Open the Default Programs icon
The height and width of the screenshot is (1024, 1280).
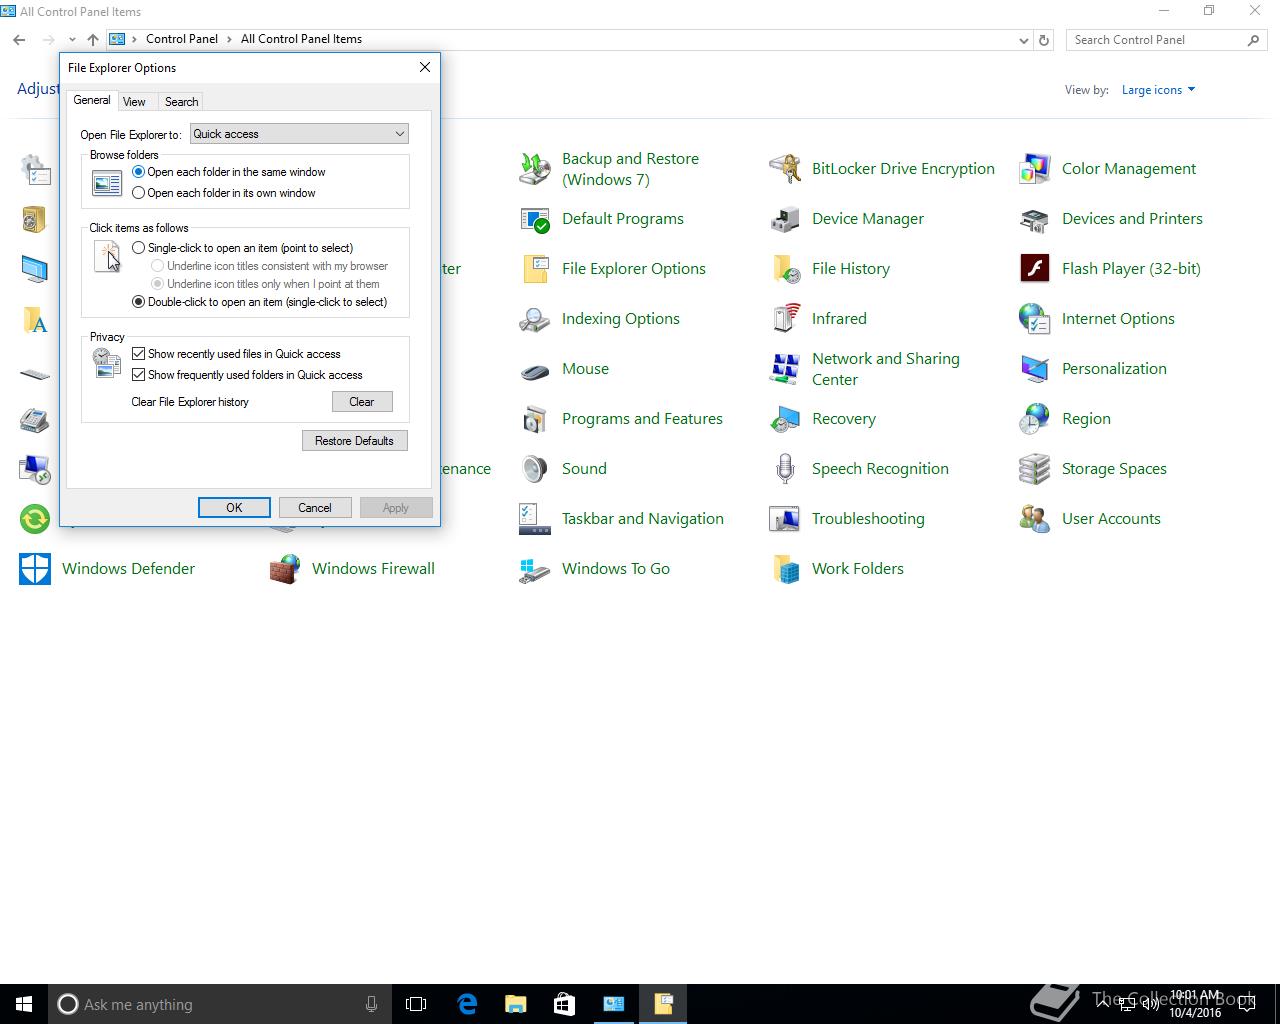[x=535, y=219]
